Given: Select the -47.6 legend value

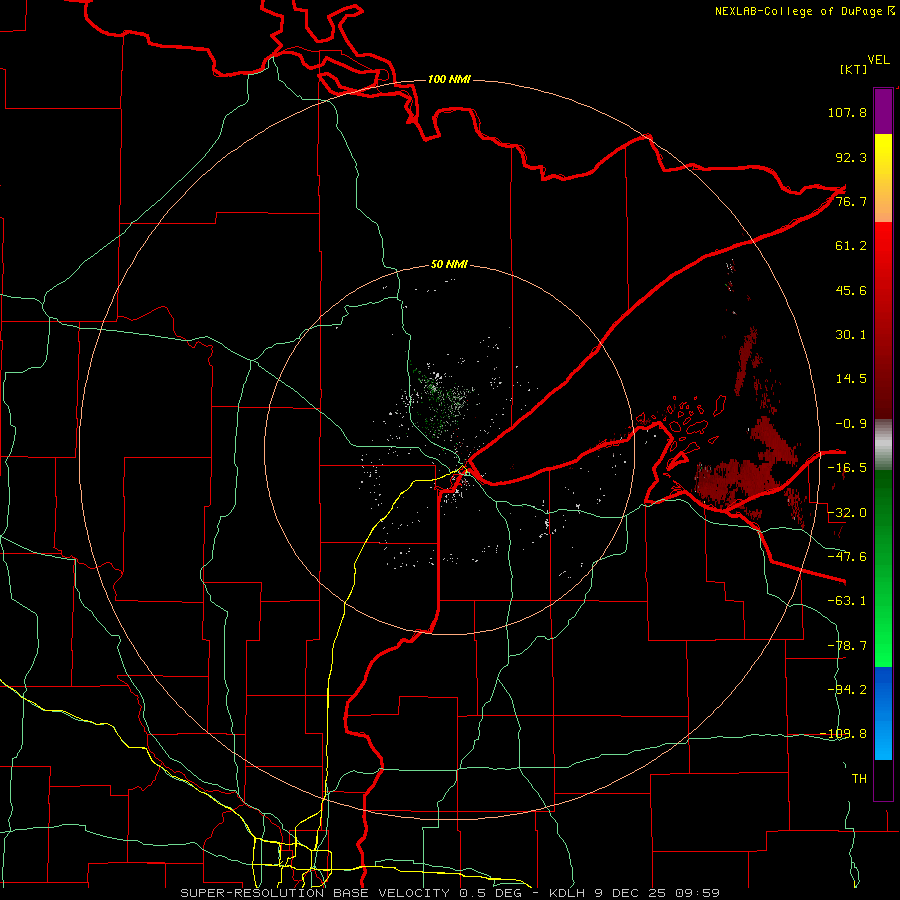Looking at the screenshot, I should pos(847,557).
